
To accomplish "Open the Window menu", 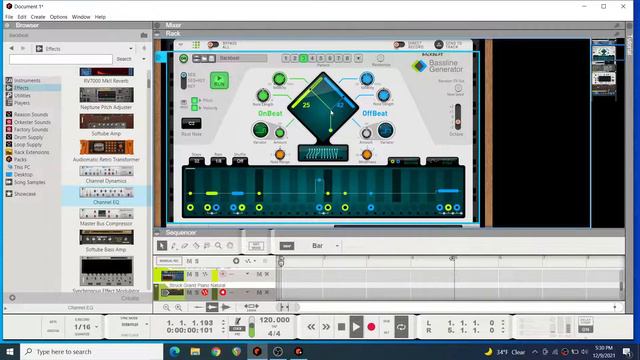I will point(81,17).
